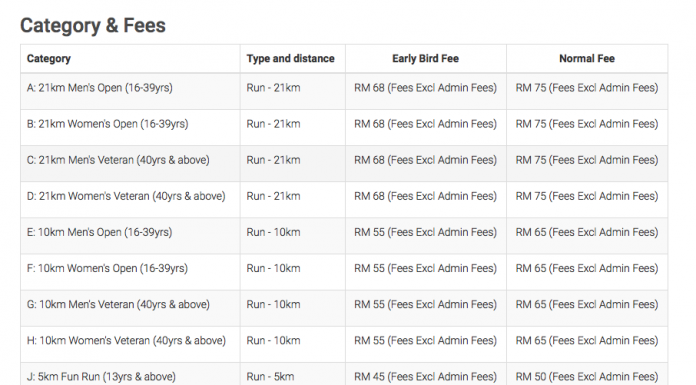Click 'Run - 21km' in row B
This screenshot has width=696, height=385.
[x=273, y=124]
